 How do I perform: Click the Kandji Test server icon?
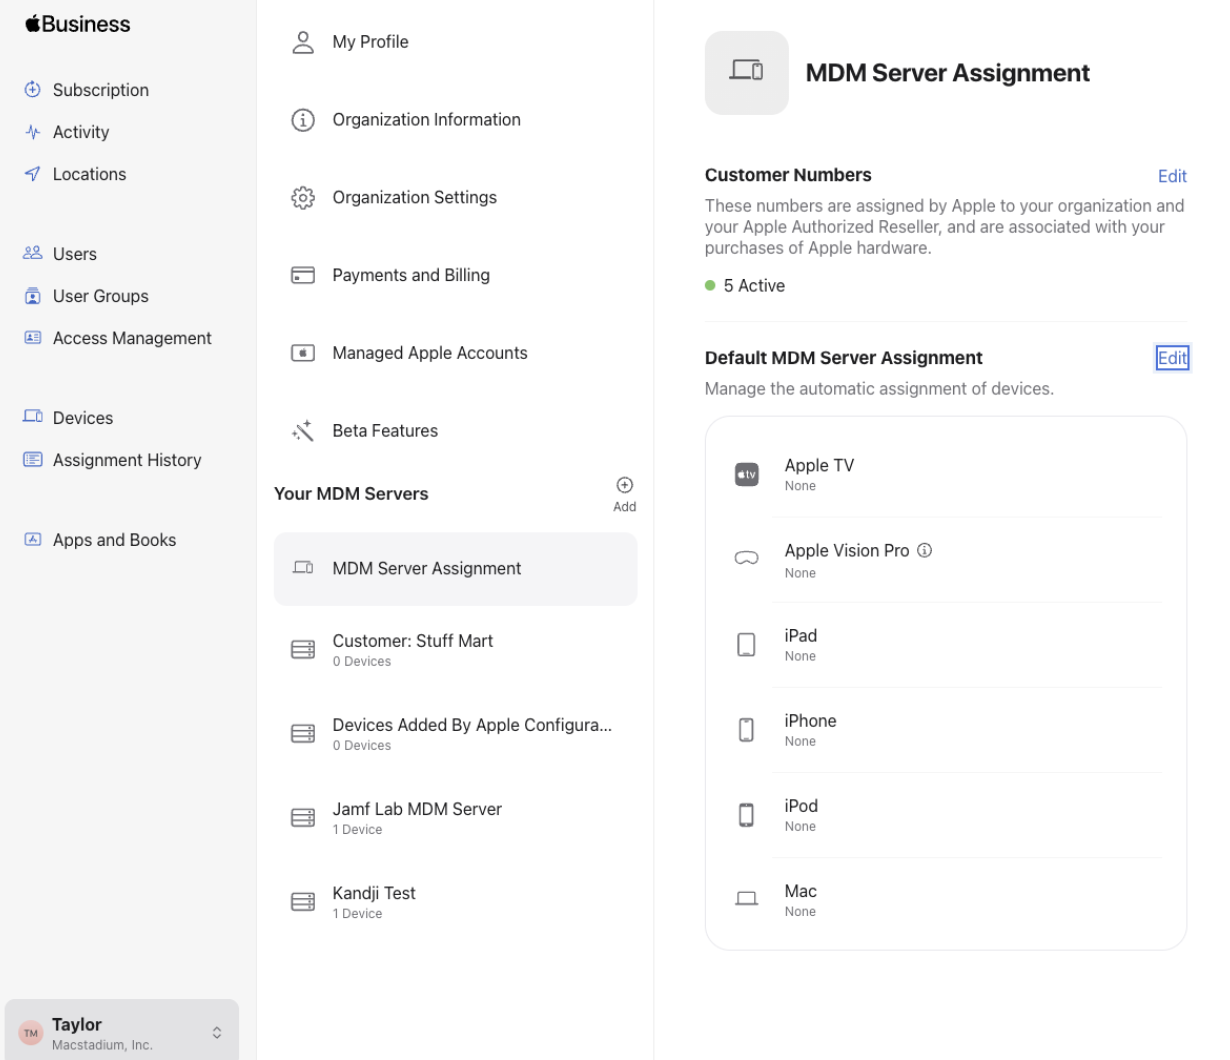pos(303,902)
